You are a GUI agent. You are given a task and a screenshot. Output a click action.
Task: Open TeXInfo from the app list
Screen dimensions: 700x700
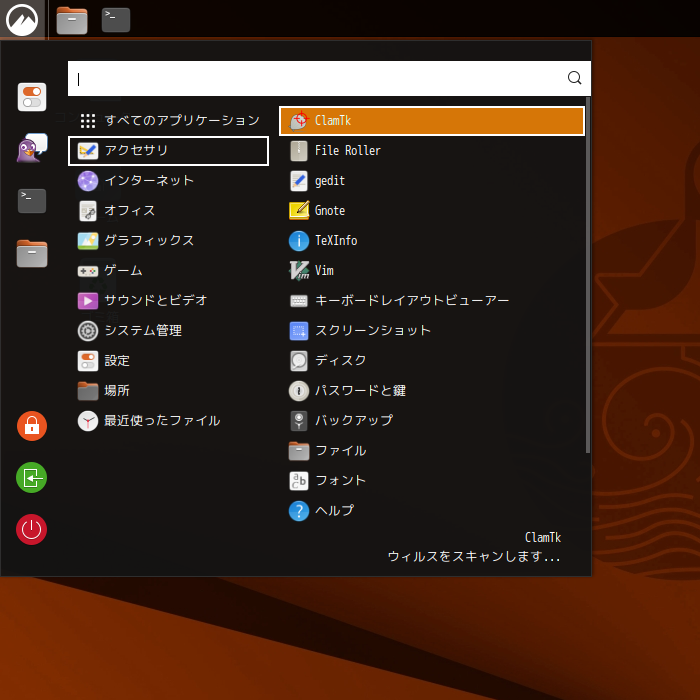pyautogui.click(x=432, y=241)
